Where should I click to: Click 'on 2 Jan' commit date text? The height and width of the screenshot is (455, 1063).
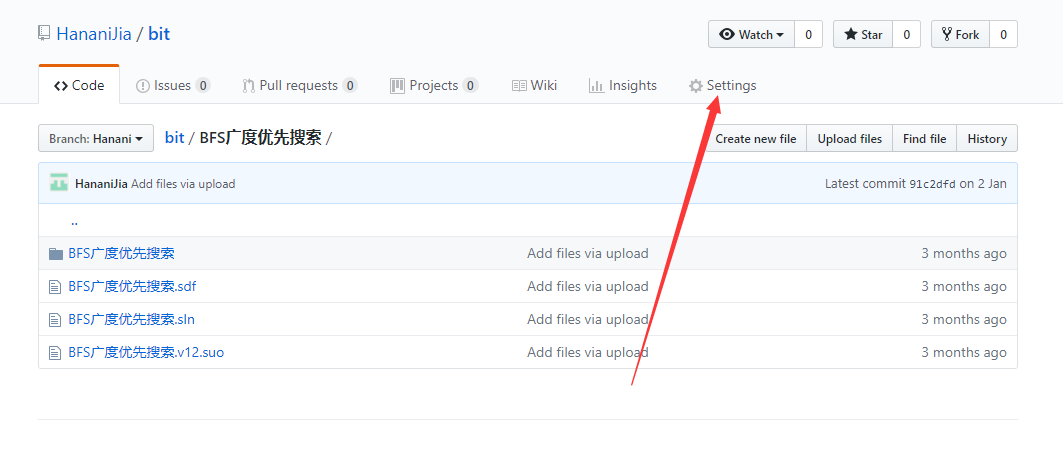click(982, 184)
